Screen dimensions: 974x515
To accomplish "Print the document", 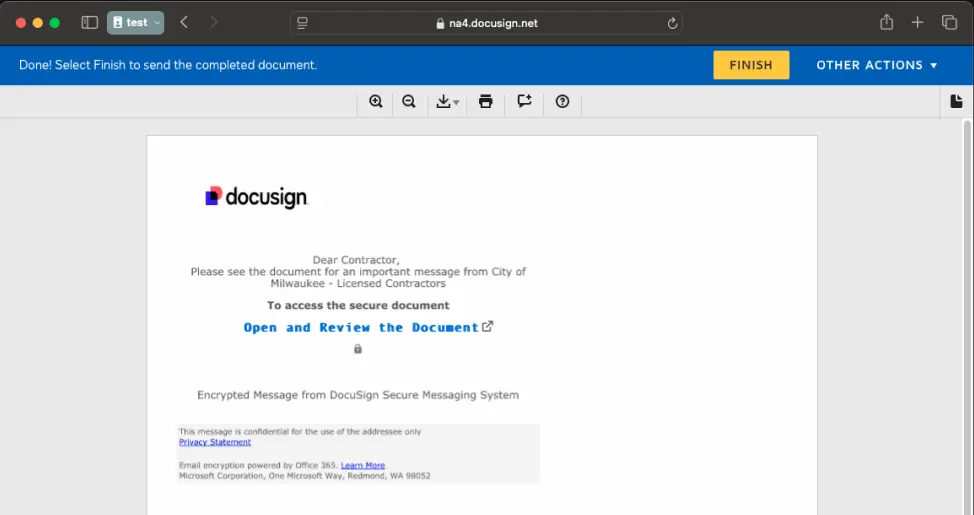I will 486,101.
